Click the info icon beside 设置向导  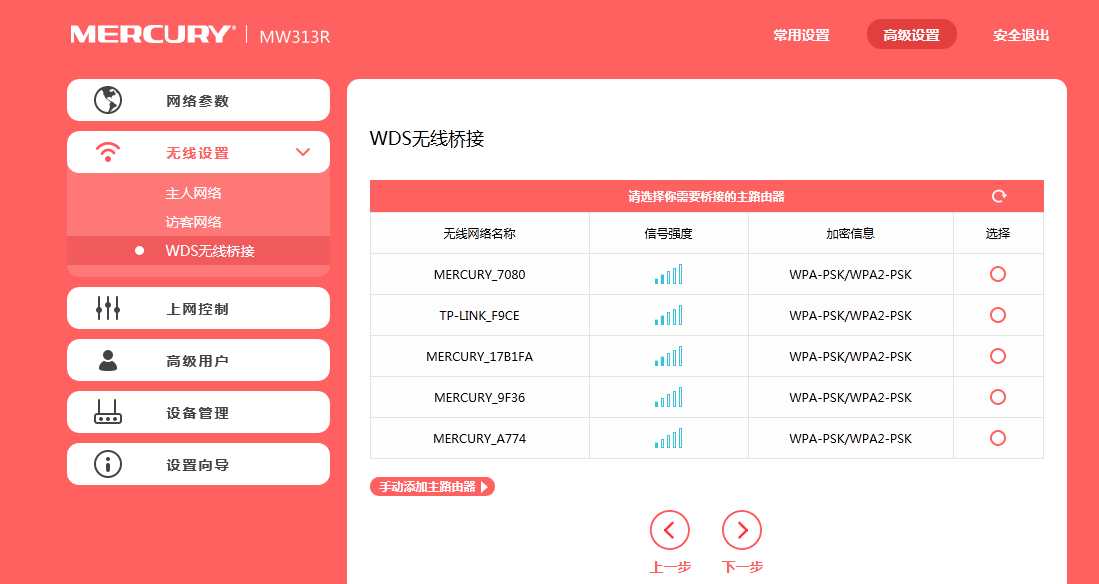pyautogui.click(x=108, y=464)
